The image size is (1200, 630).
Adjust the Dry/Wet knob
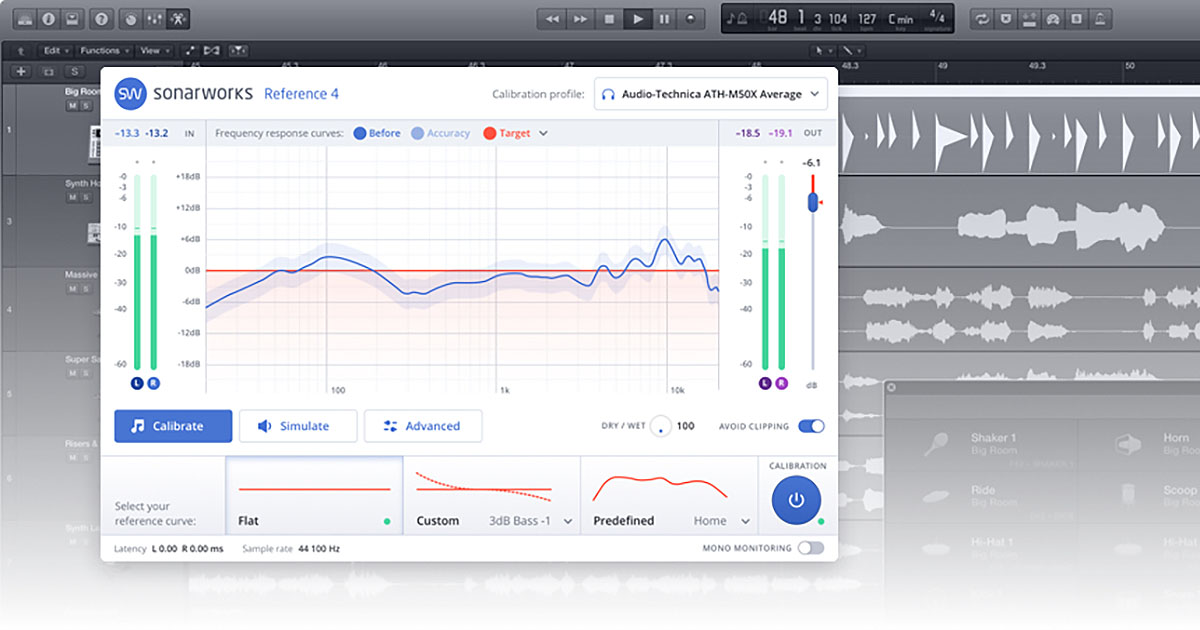[660, 426]
